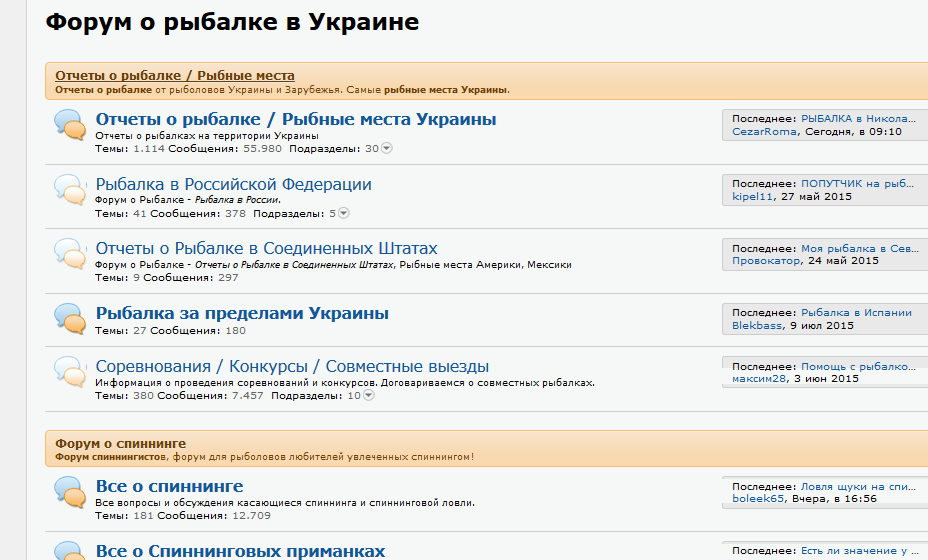Click forum icon beside Рыбалка за пределами Украины
Viewport: 928px width, 560px height.
(x=68, y=317)
